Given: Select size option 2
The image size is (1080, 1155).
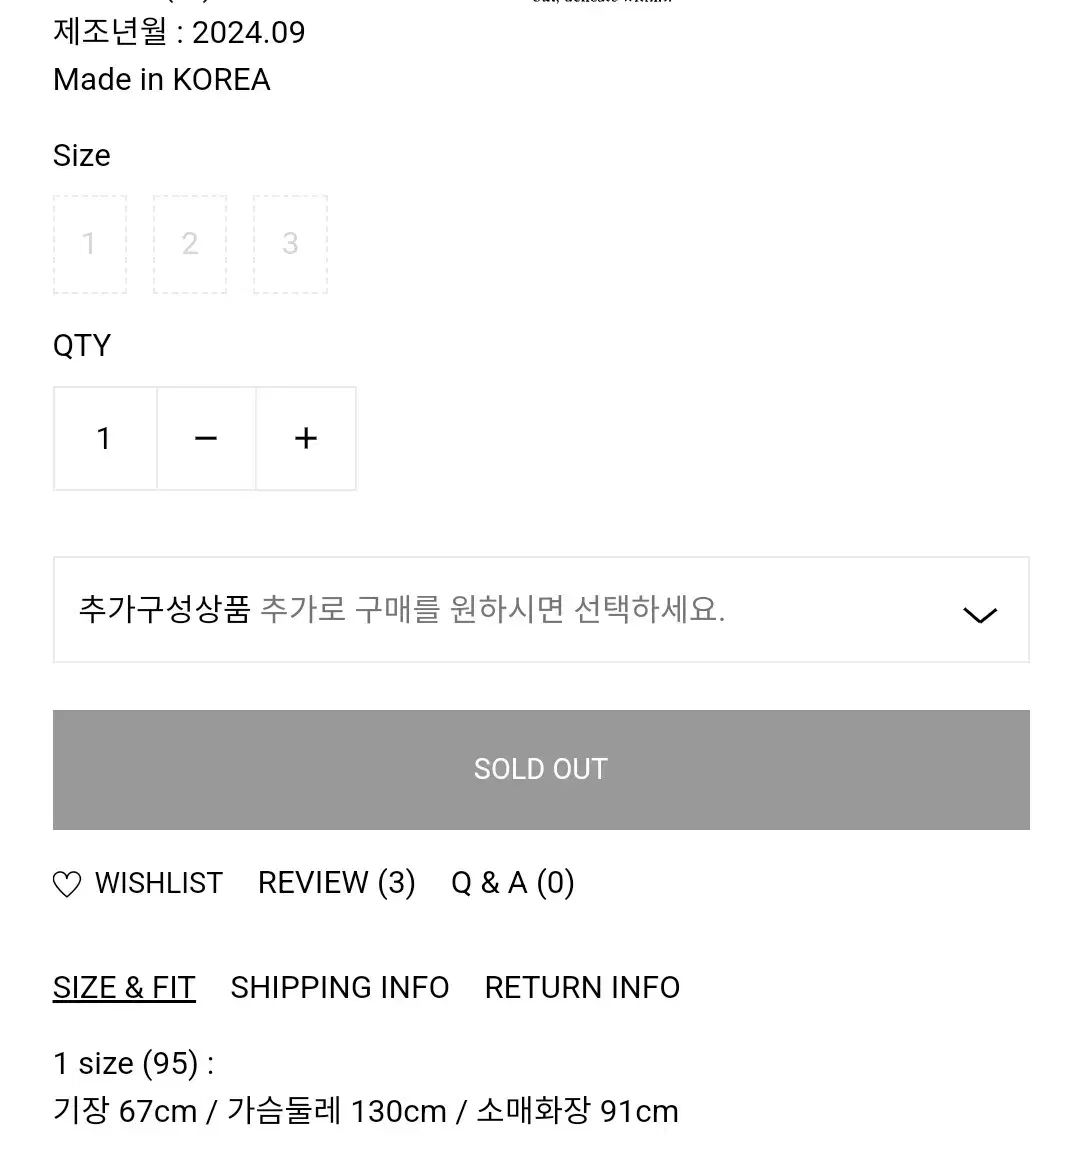Looking at the screenshot, I should pyautogui.click(x=190, y=244).
